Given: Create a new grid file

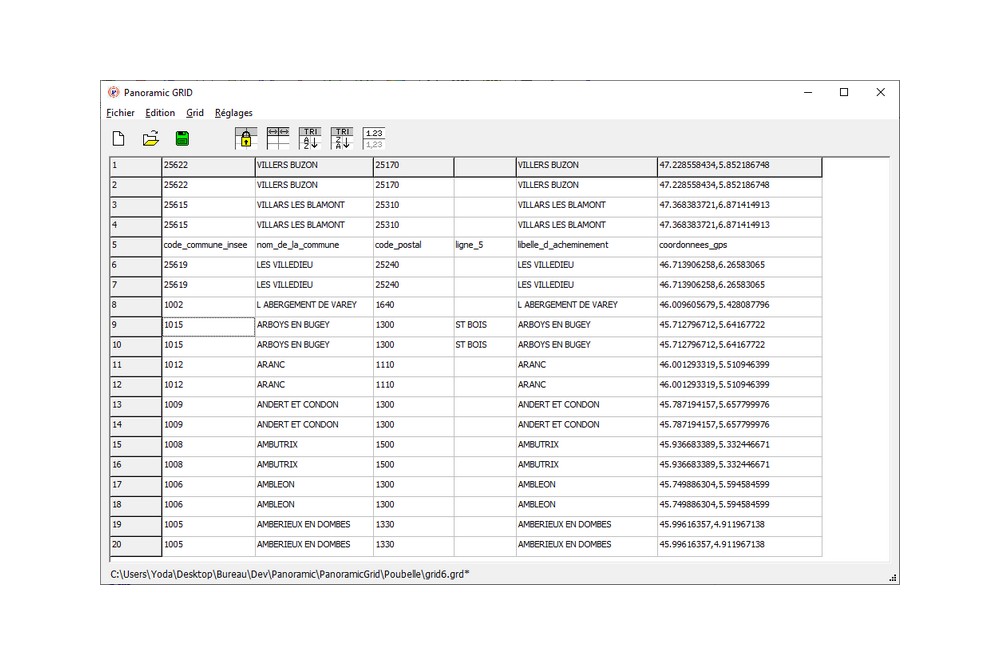Looking at the screenshot, I should [x=118, y=138].
